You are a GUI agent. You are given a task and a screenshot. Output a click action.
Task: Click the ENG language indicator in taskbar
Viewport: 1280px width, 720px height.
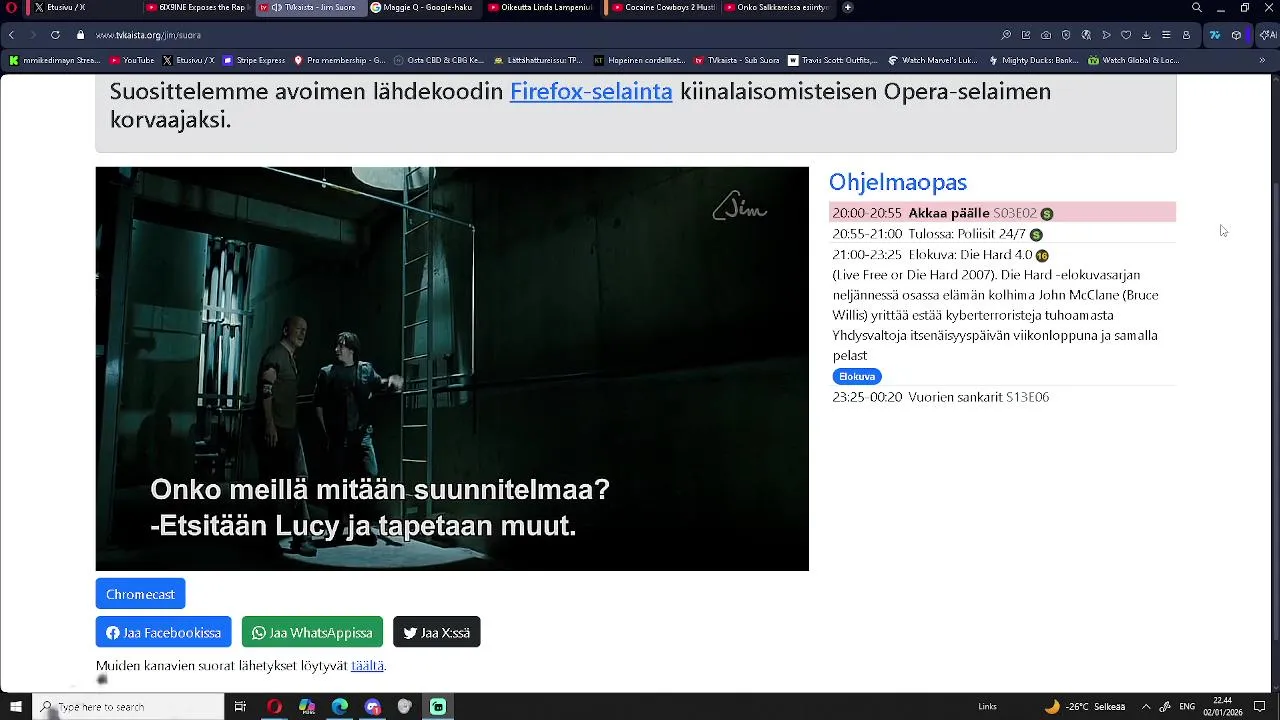point(1187,707)
